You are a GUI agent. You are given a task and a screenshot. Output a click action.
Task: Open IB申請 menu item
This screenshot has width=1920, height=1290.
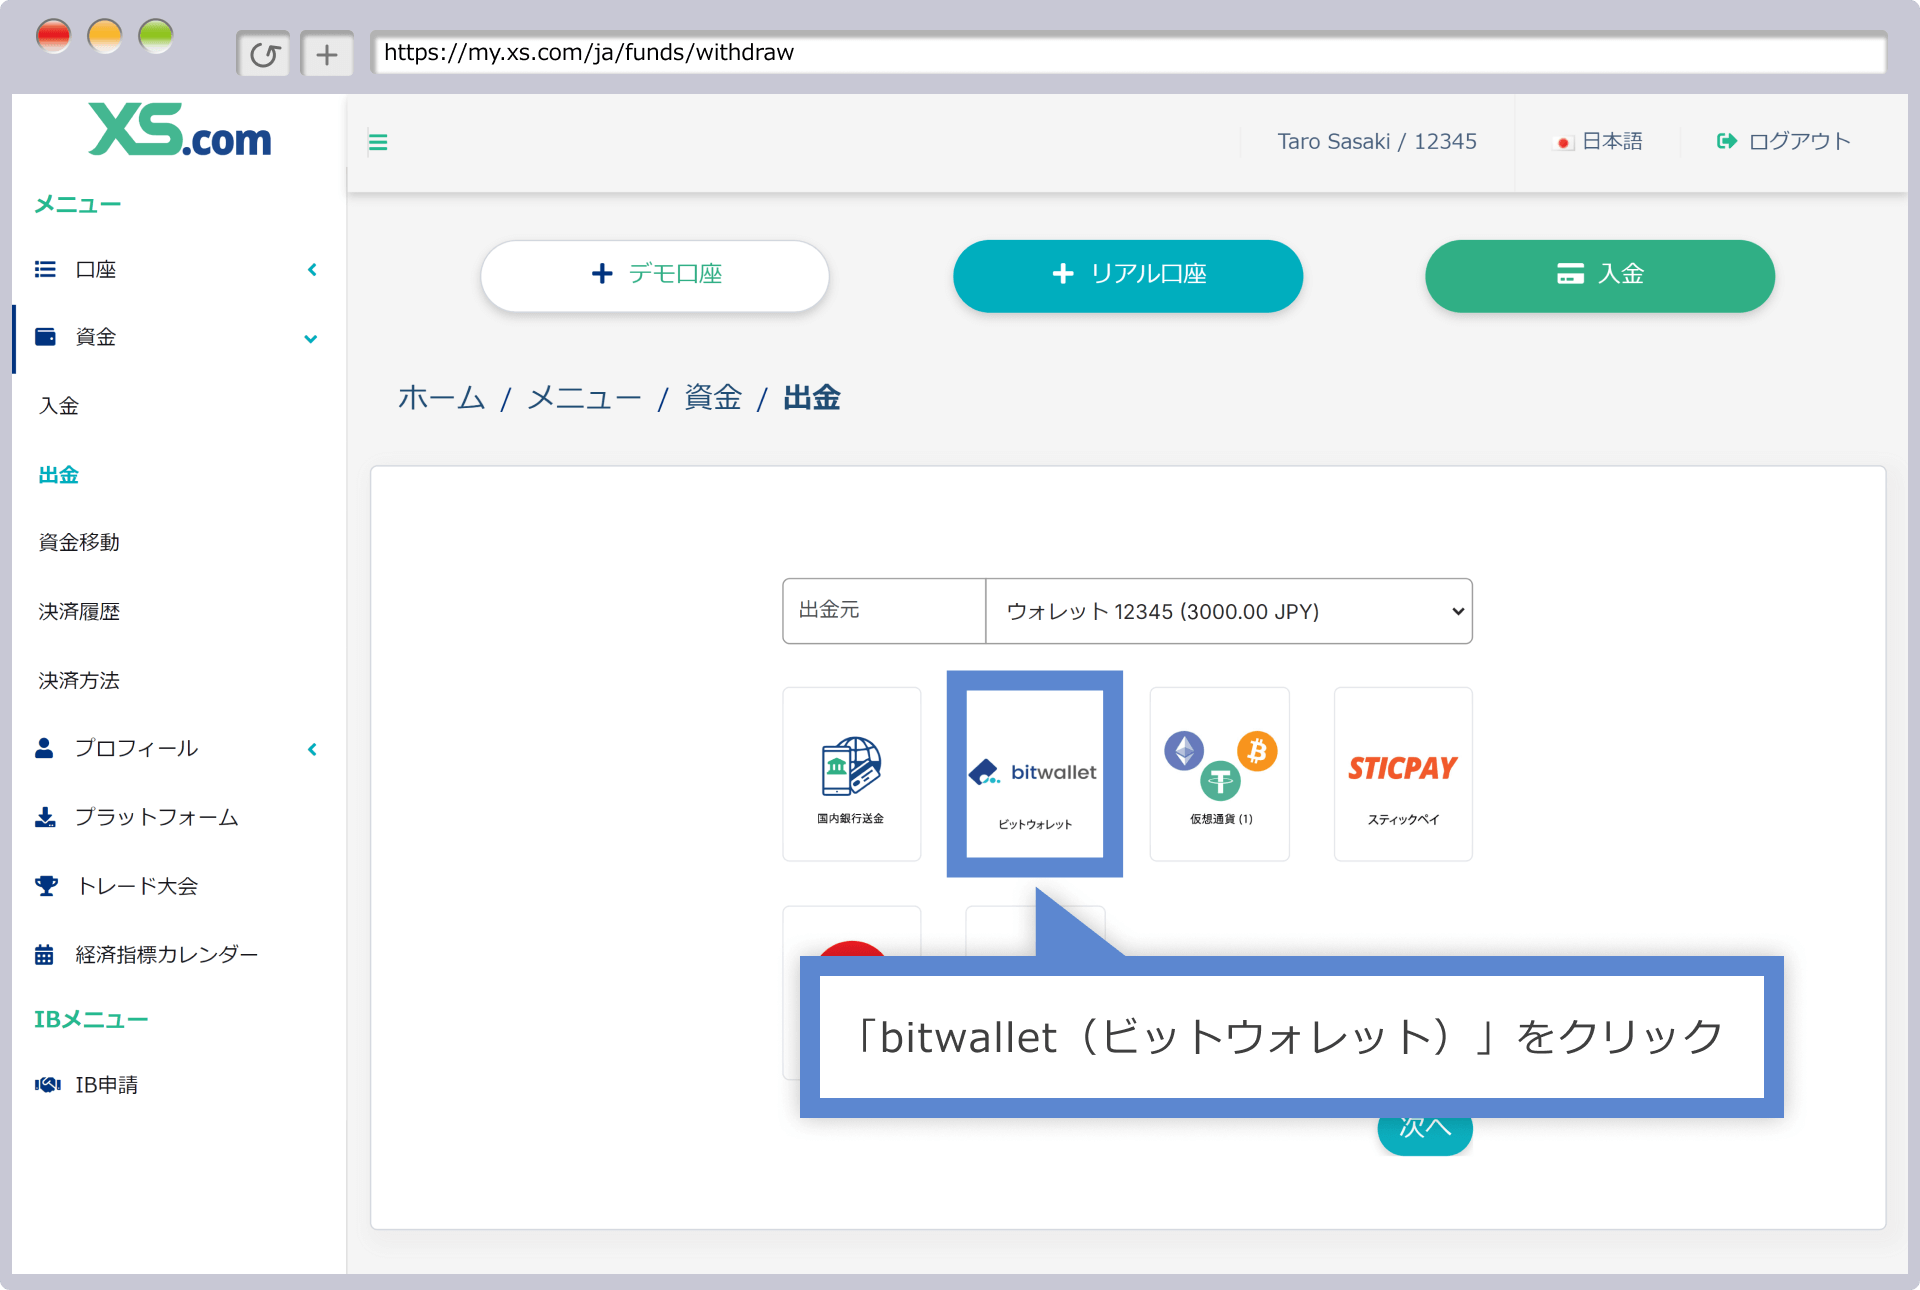click(107, 1085)
